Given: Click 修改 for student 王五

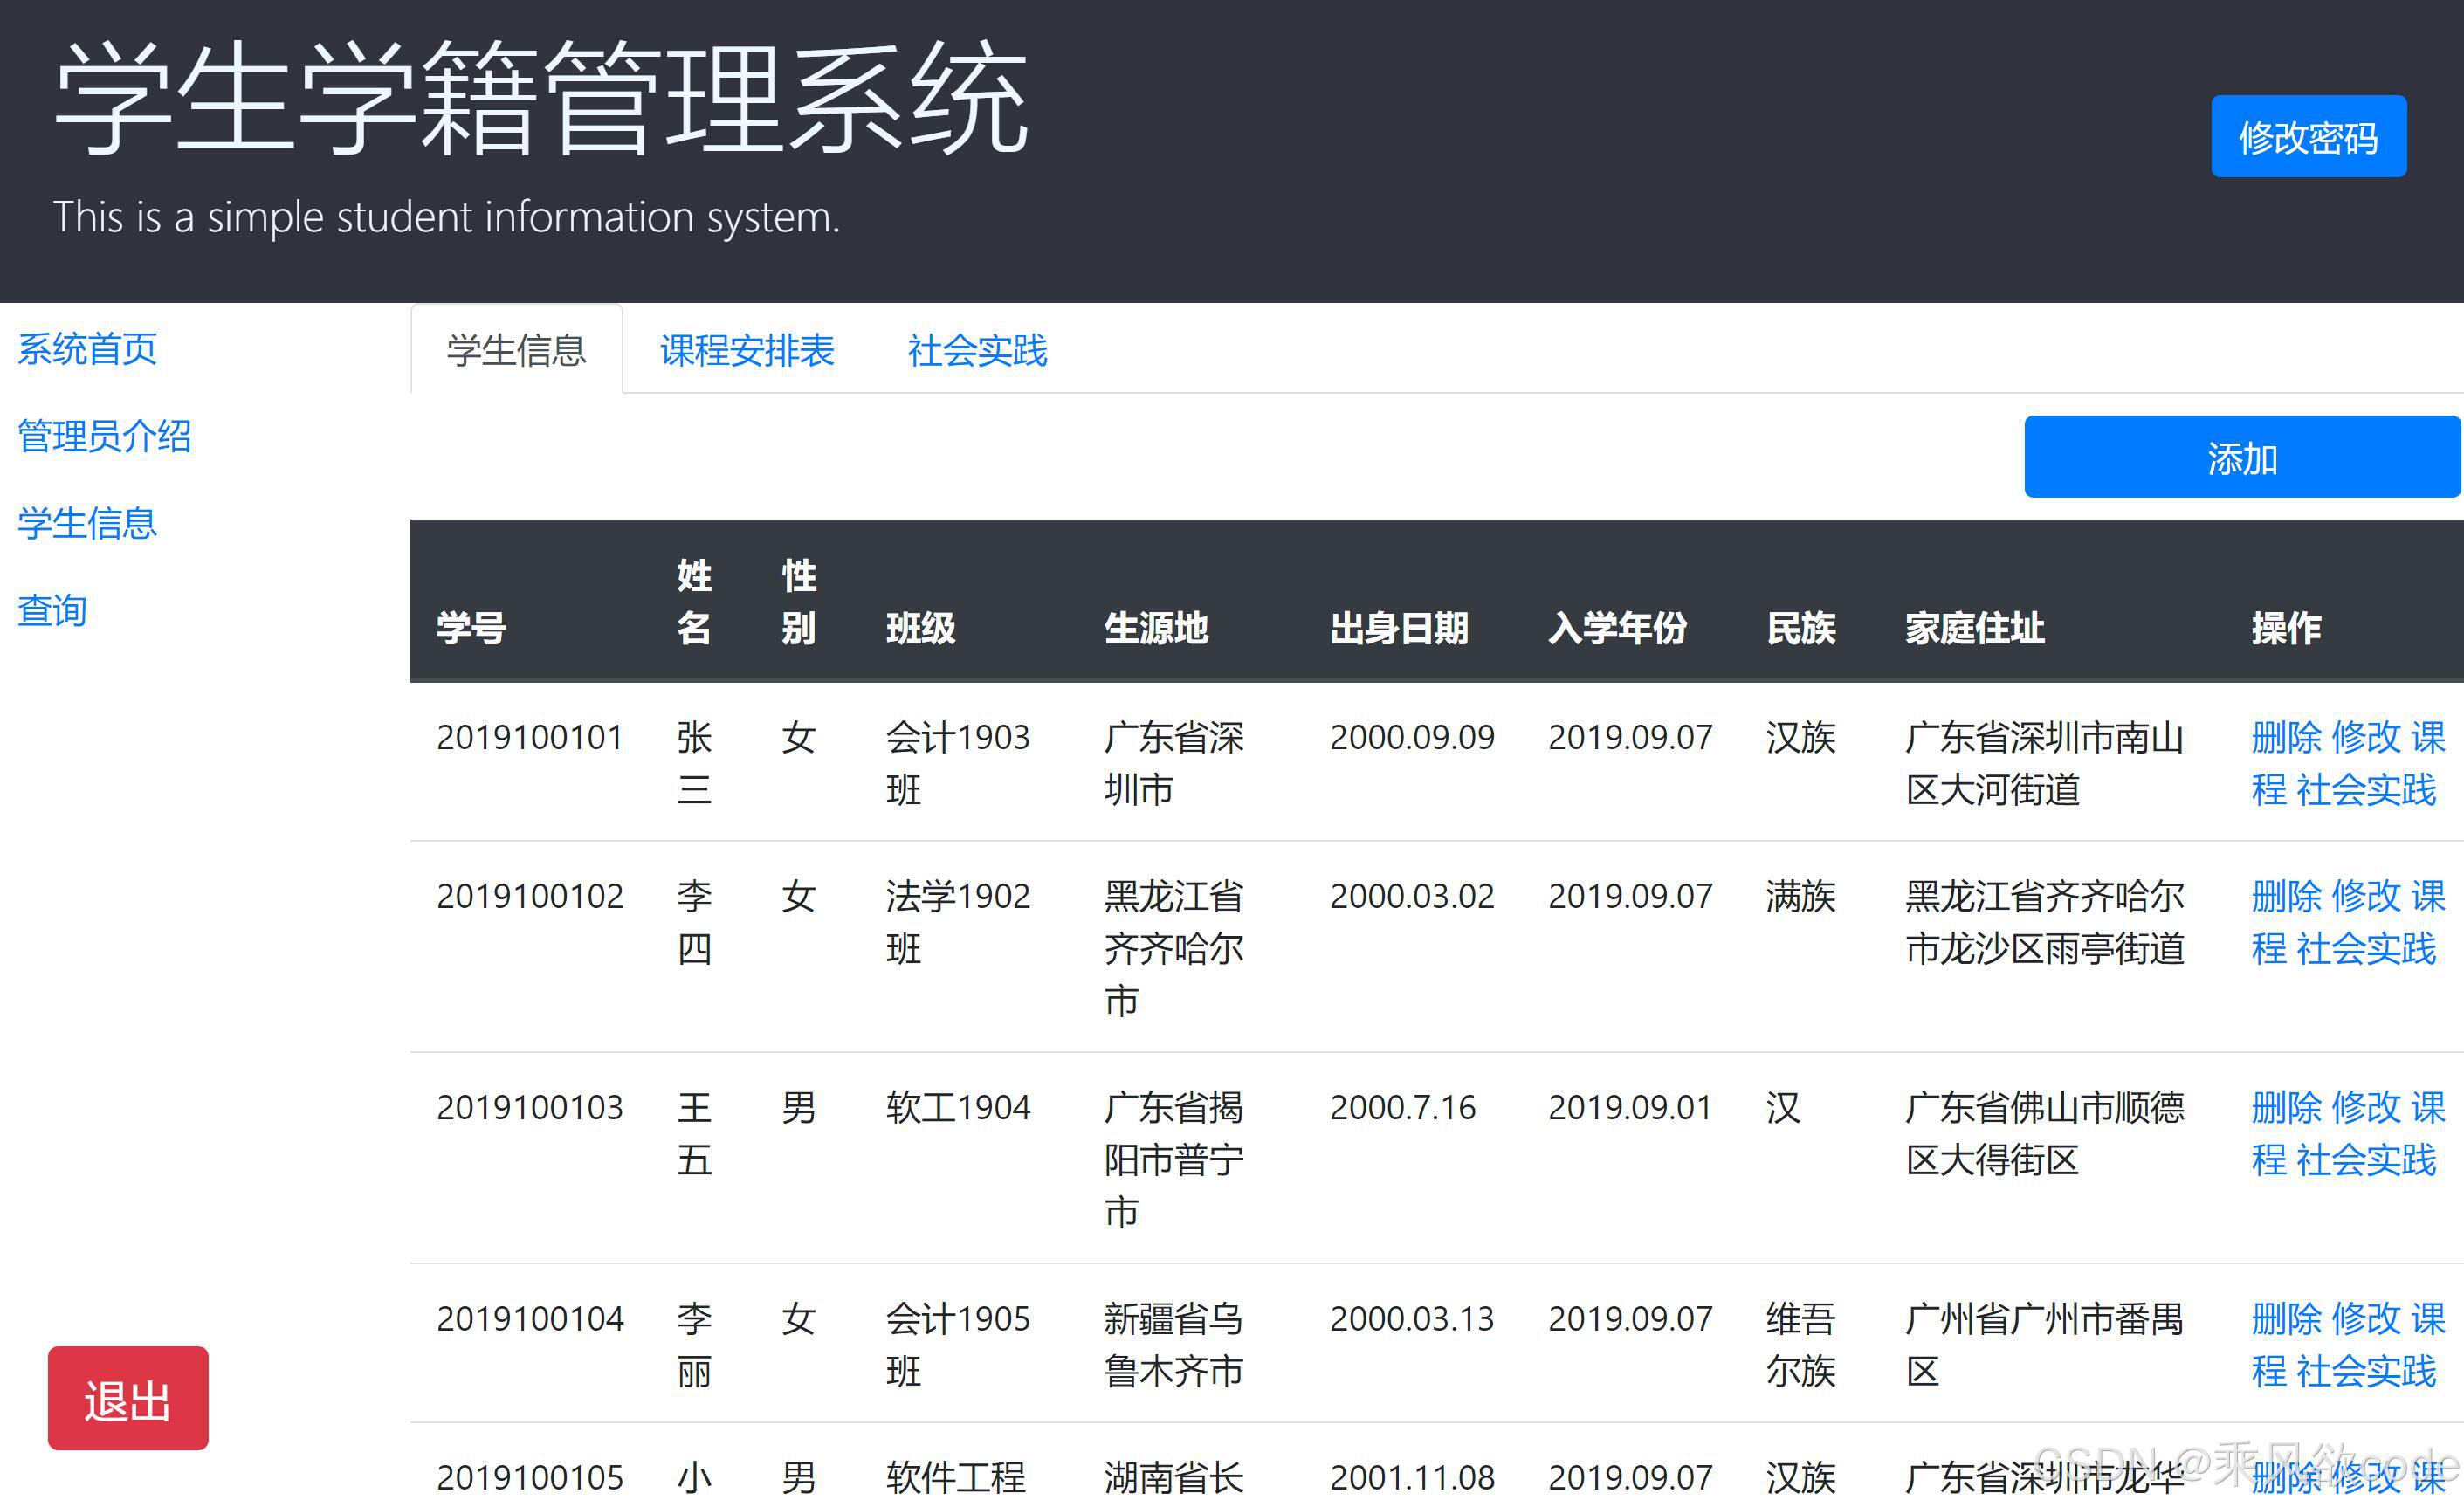Looking at the screenshot, I should pos(2365,1107).
